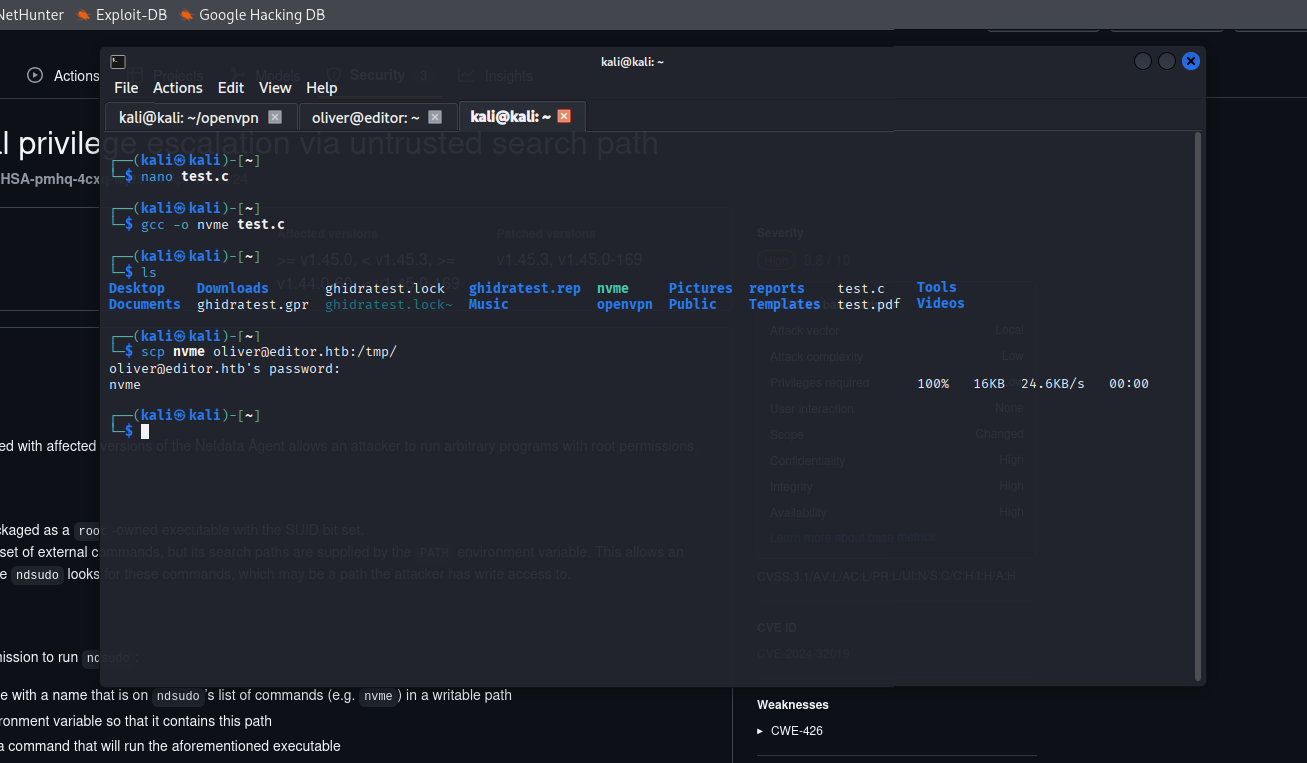The image size is (1307, 763).
Task: Close the terminal window with blue button
Action: [x=1190, y=61]
